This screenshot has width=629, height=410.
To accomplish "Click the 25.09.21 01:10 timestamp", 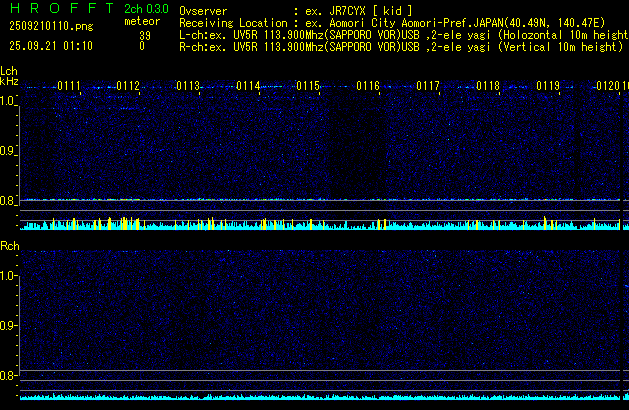I will click(50, 46).
